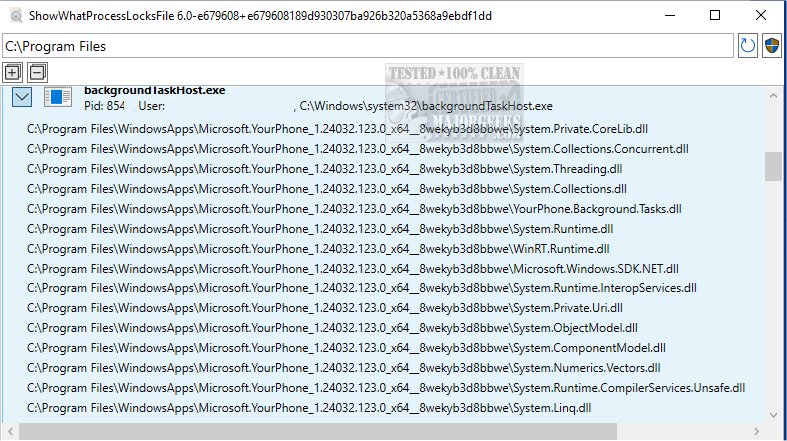Viewport: 787px width, 441px height.
Task: Select the System.Numerics.Vectors.dll entry
Action: (x=349, y=368)
